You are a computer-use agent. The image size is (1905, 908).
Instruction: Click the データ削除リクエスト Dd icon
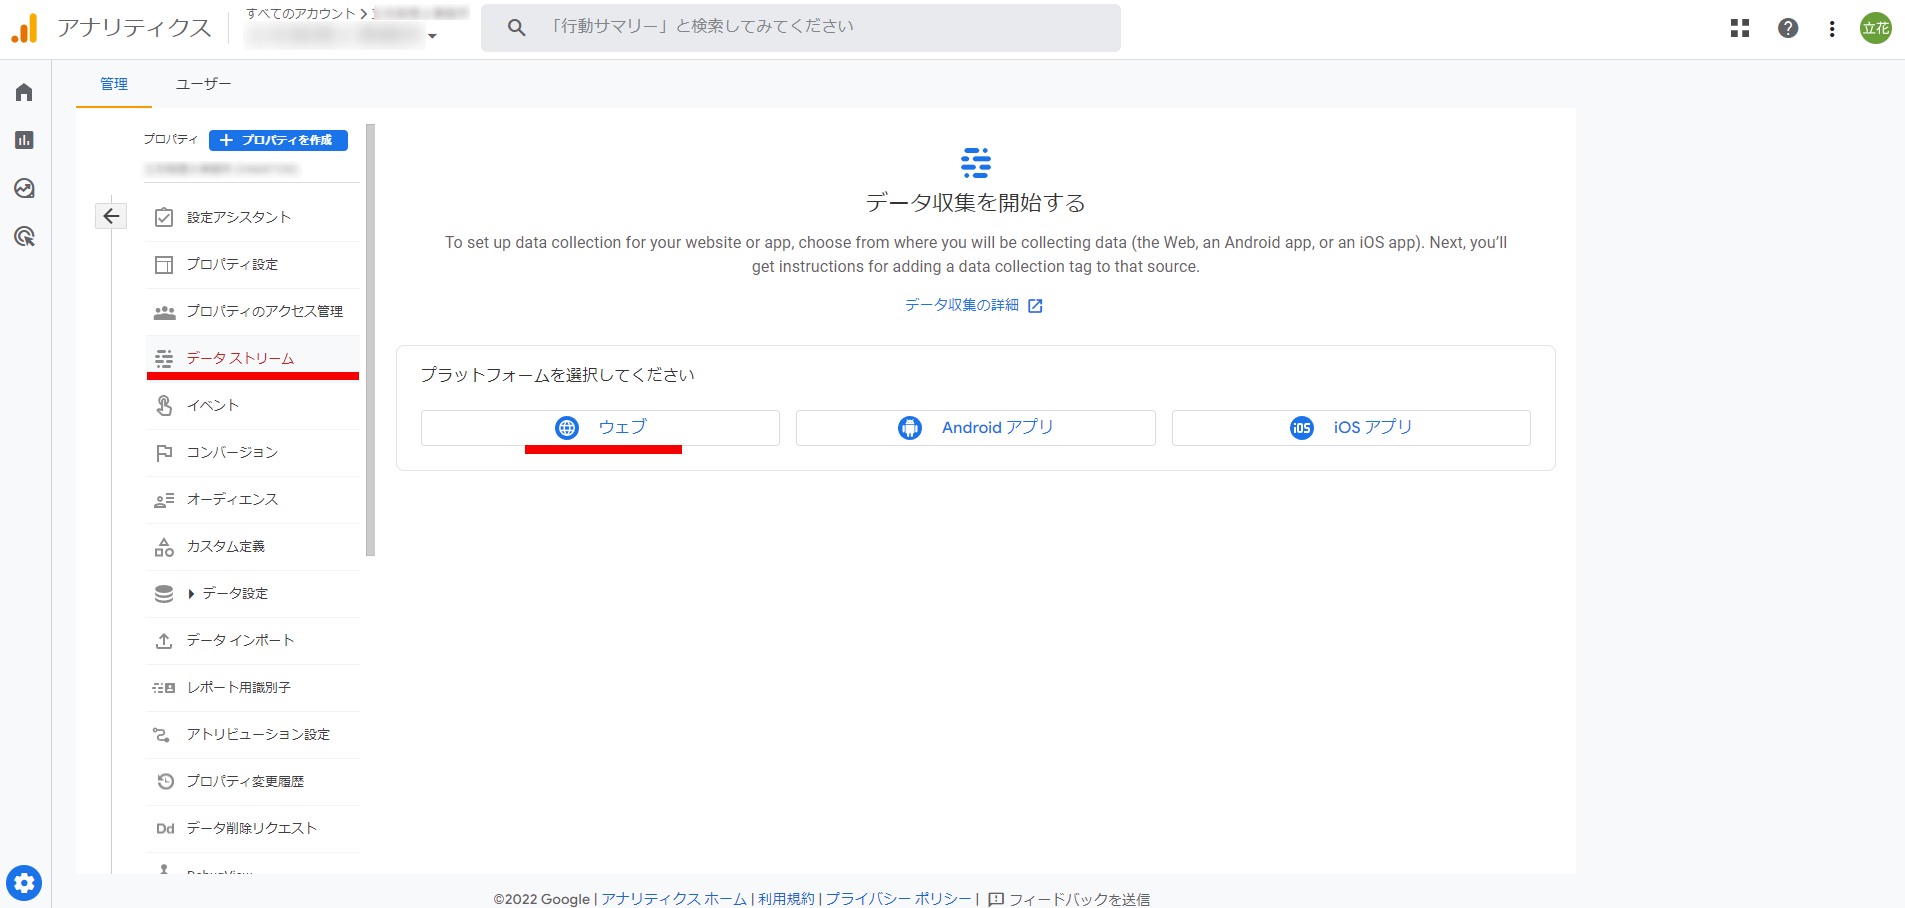click(x=165, y=829)
